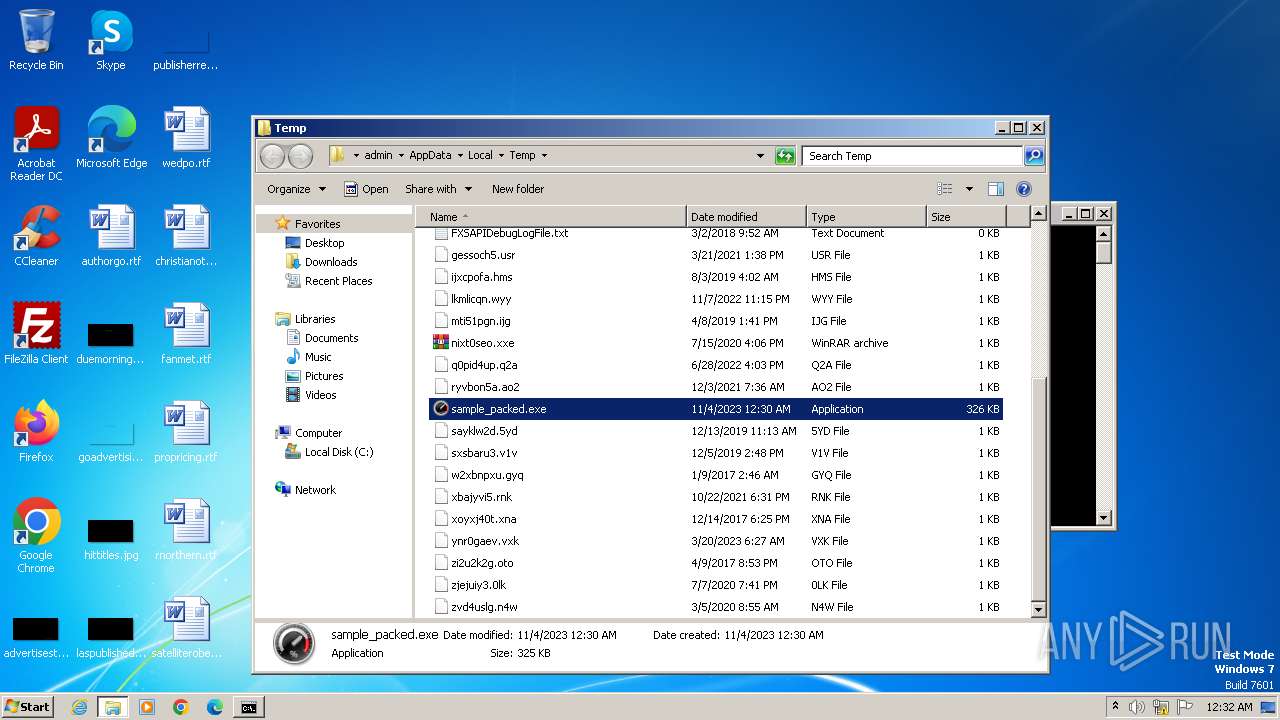Click Internet Explorer in the taskbar
1280x720 pixels.
(80, 707)
